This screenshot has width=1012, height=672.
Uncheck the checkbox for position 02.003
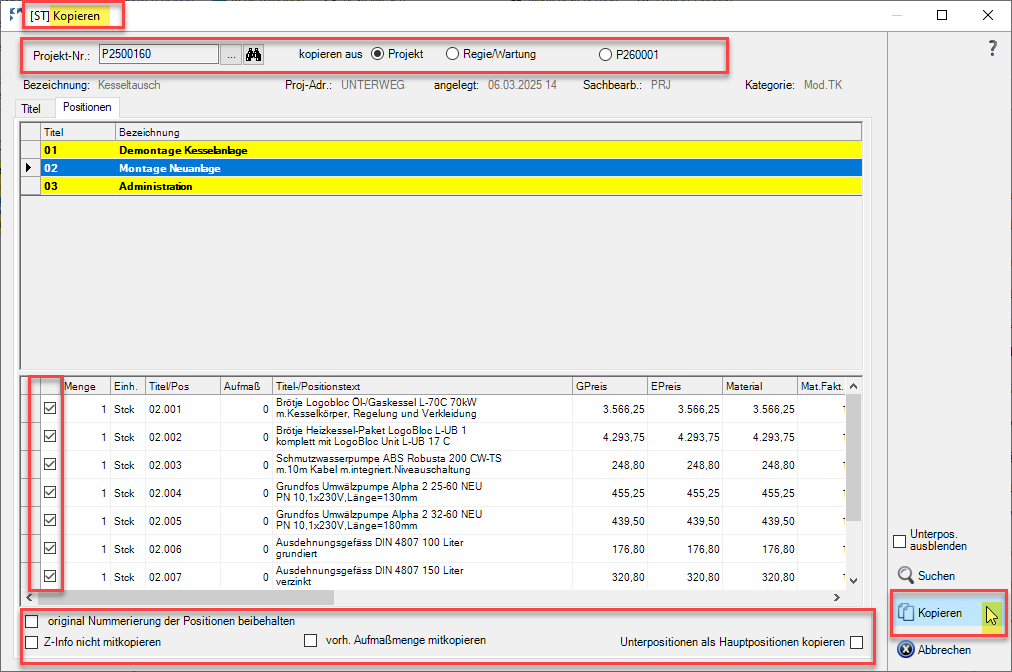tap(49, 464)
